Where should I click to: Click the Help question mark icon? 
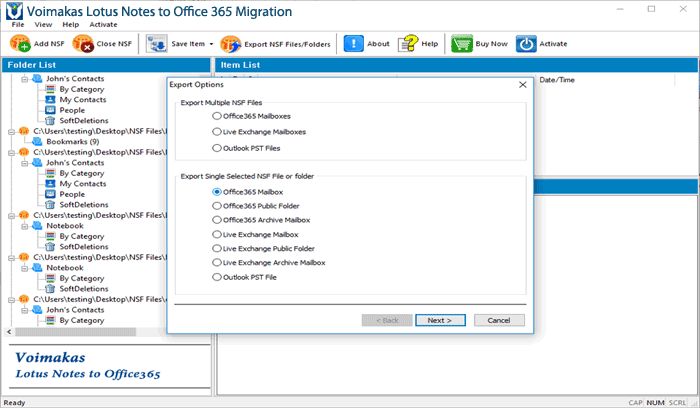pyautogui.click(x=408, y=44)
